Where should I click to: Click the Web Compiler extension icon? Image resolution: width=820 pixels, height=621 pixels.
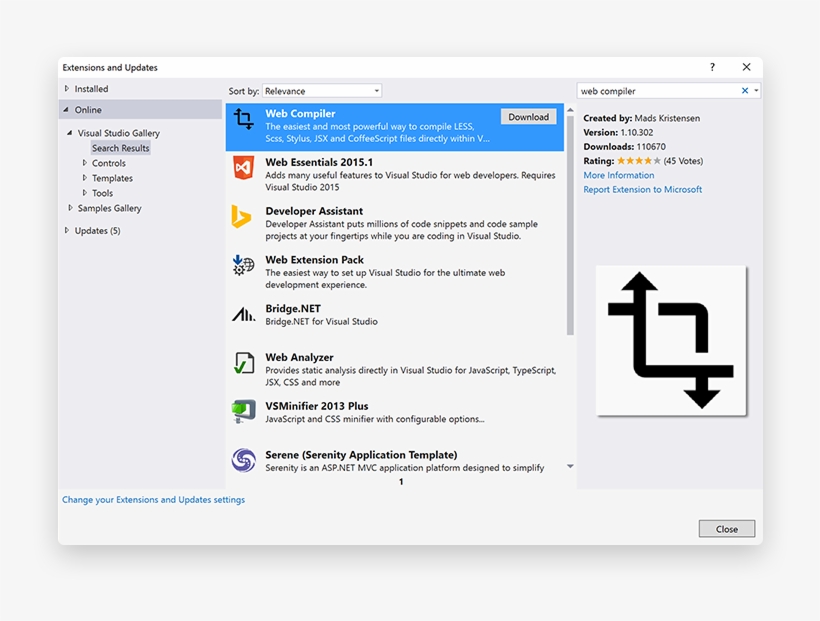(x=244, y=119)
